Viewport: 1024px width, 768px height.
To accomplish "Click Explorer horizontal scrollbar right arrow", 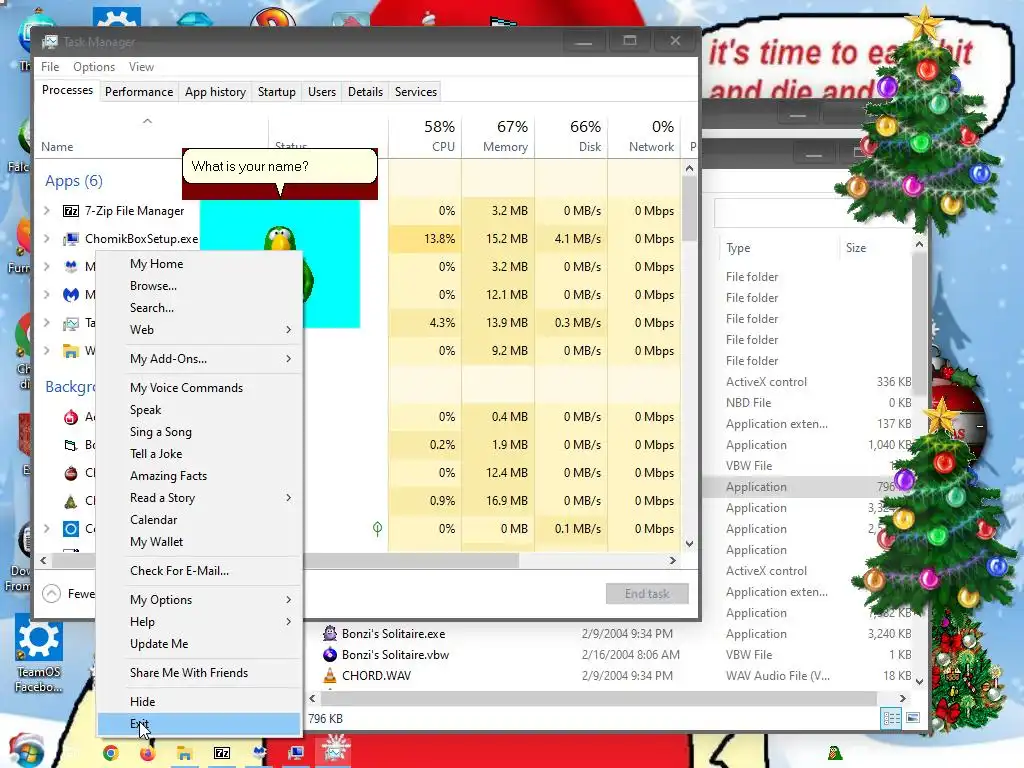I will pos(903,698).
